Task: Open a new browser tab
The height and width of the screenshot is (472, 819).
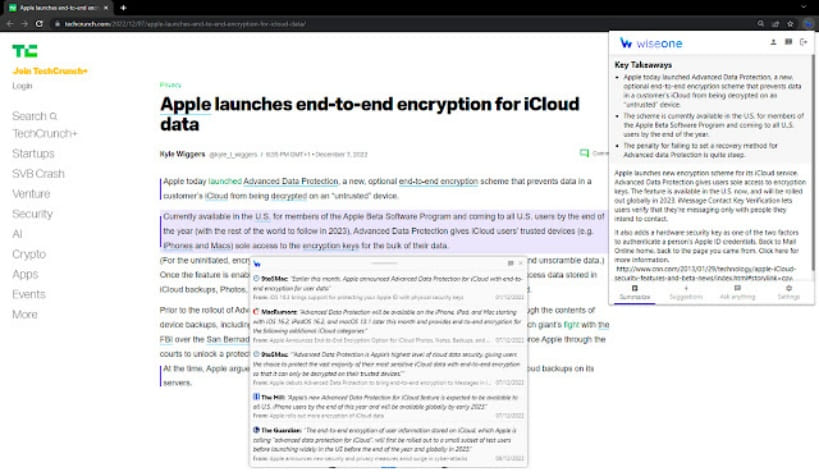Action: pos(123,8)
